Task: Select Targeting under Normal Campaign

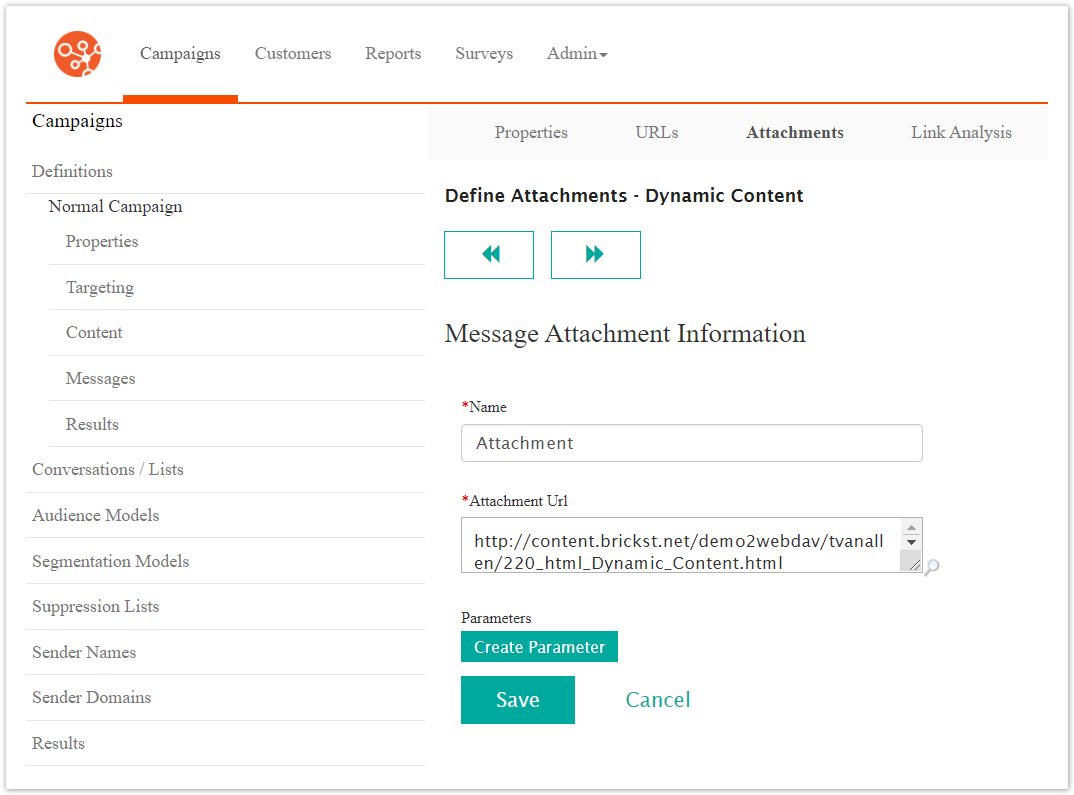Action: (x=99, y=288)
